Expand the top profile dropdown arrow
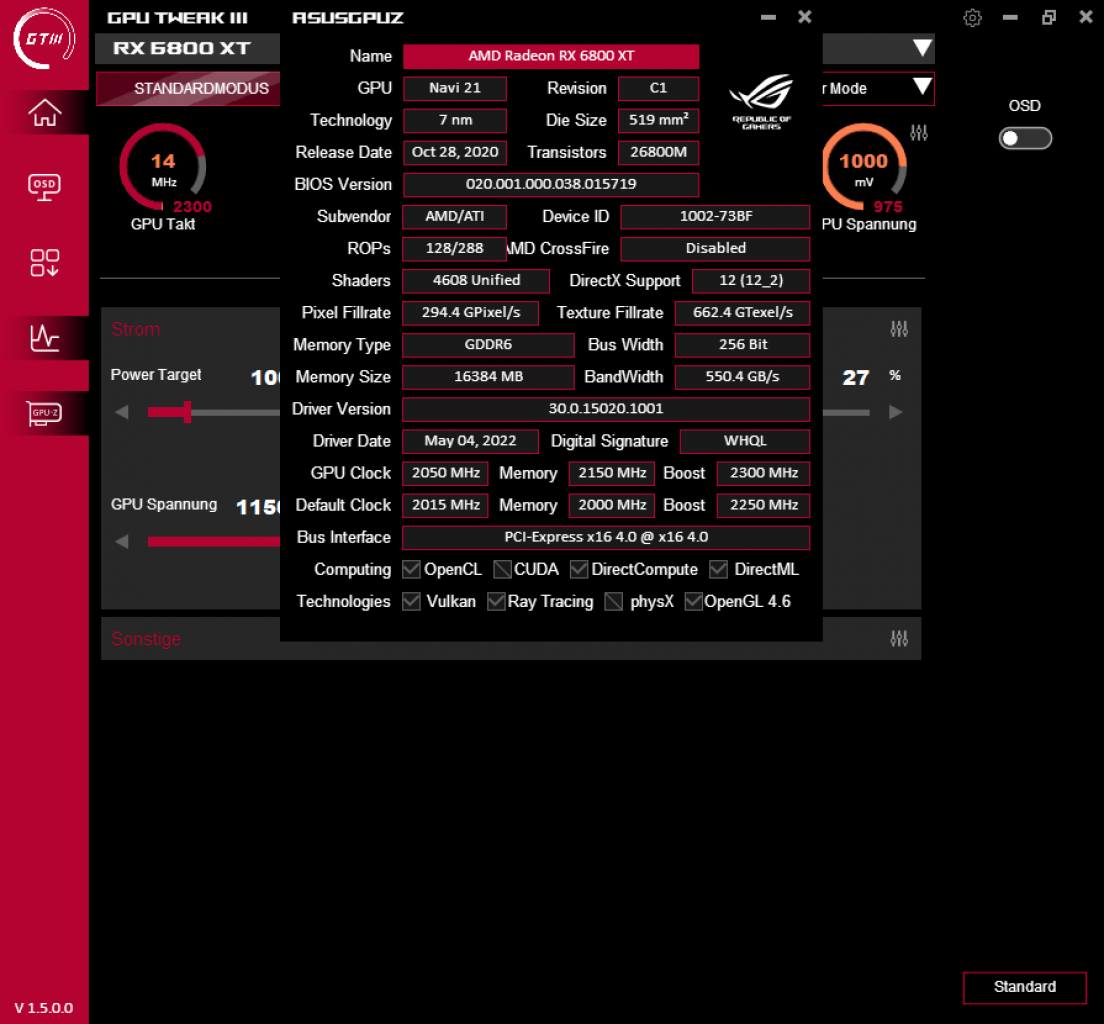 tap(922, 48)
